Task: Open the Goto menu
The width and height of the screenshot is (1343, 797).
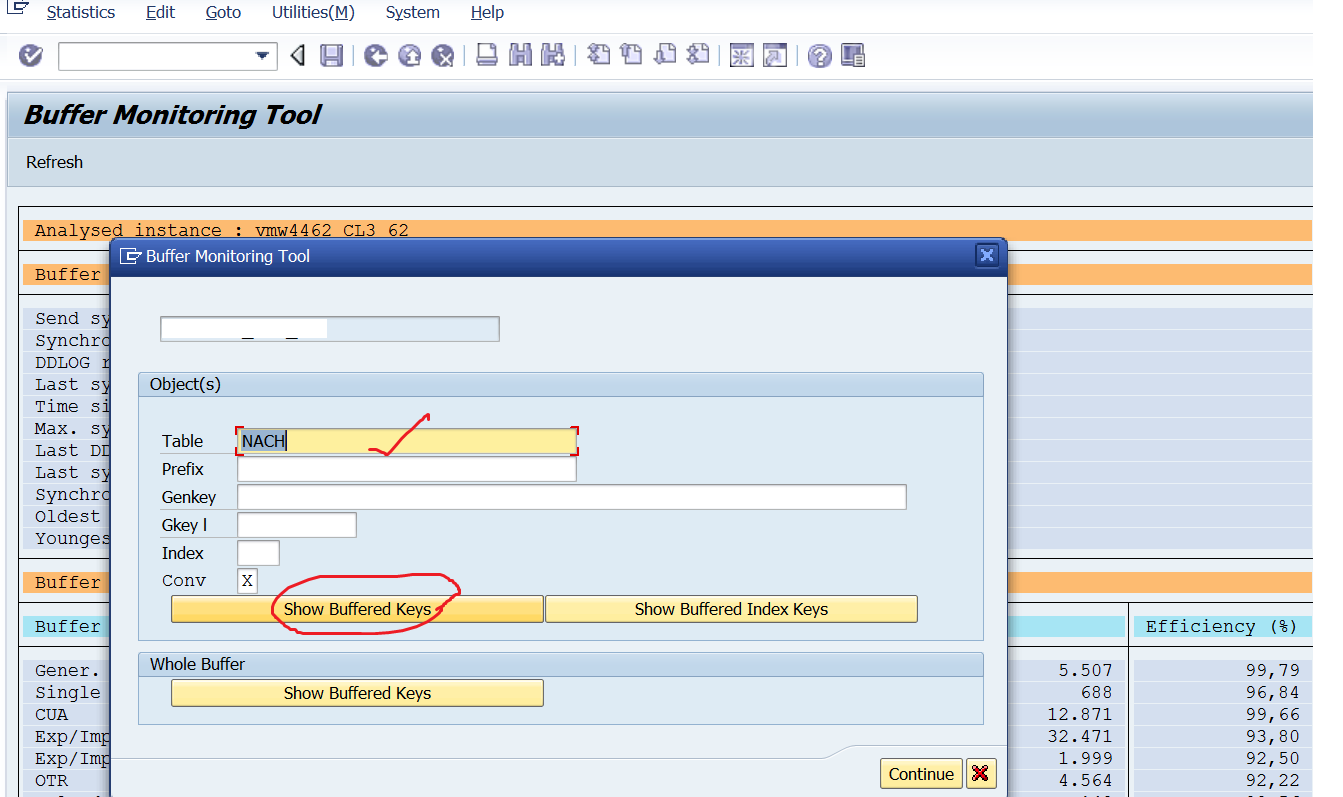Action: (x=222, y=12)
